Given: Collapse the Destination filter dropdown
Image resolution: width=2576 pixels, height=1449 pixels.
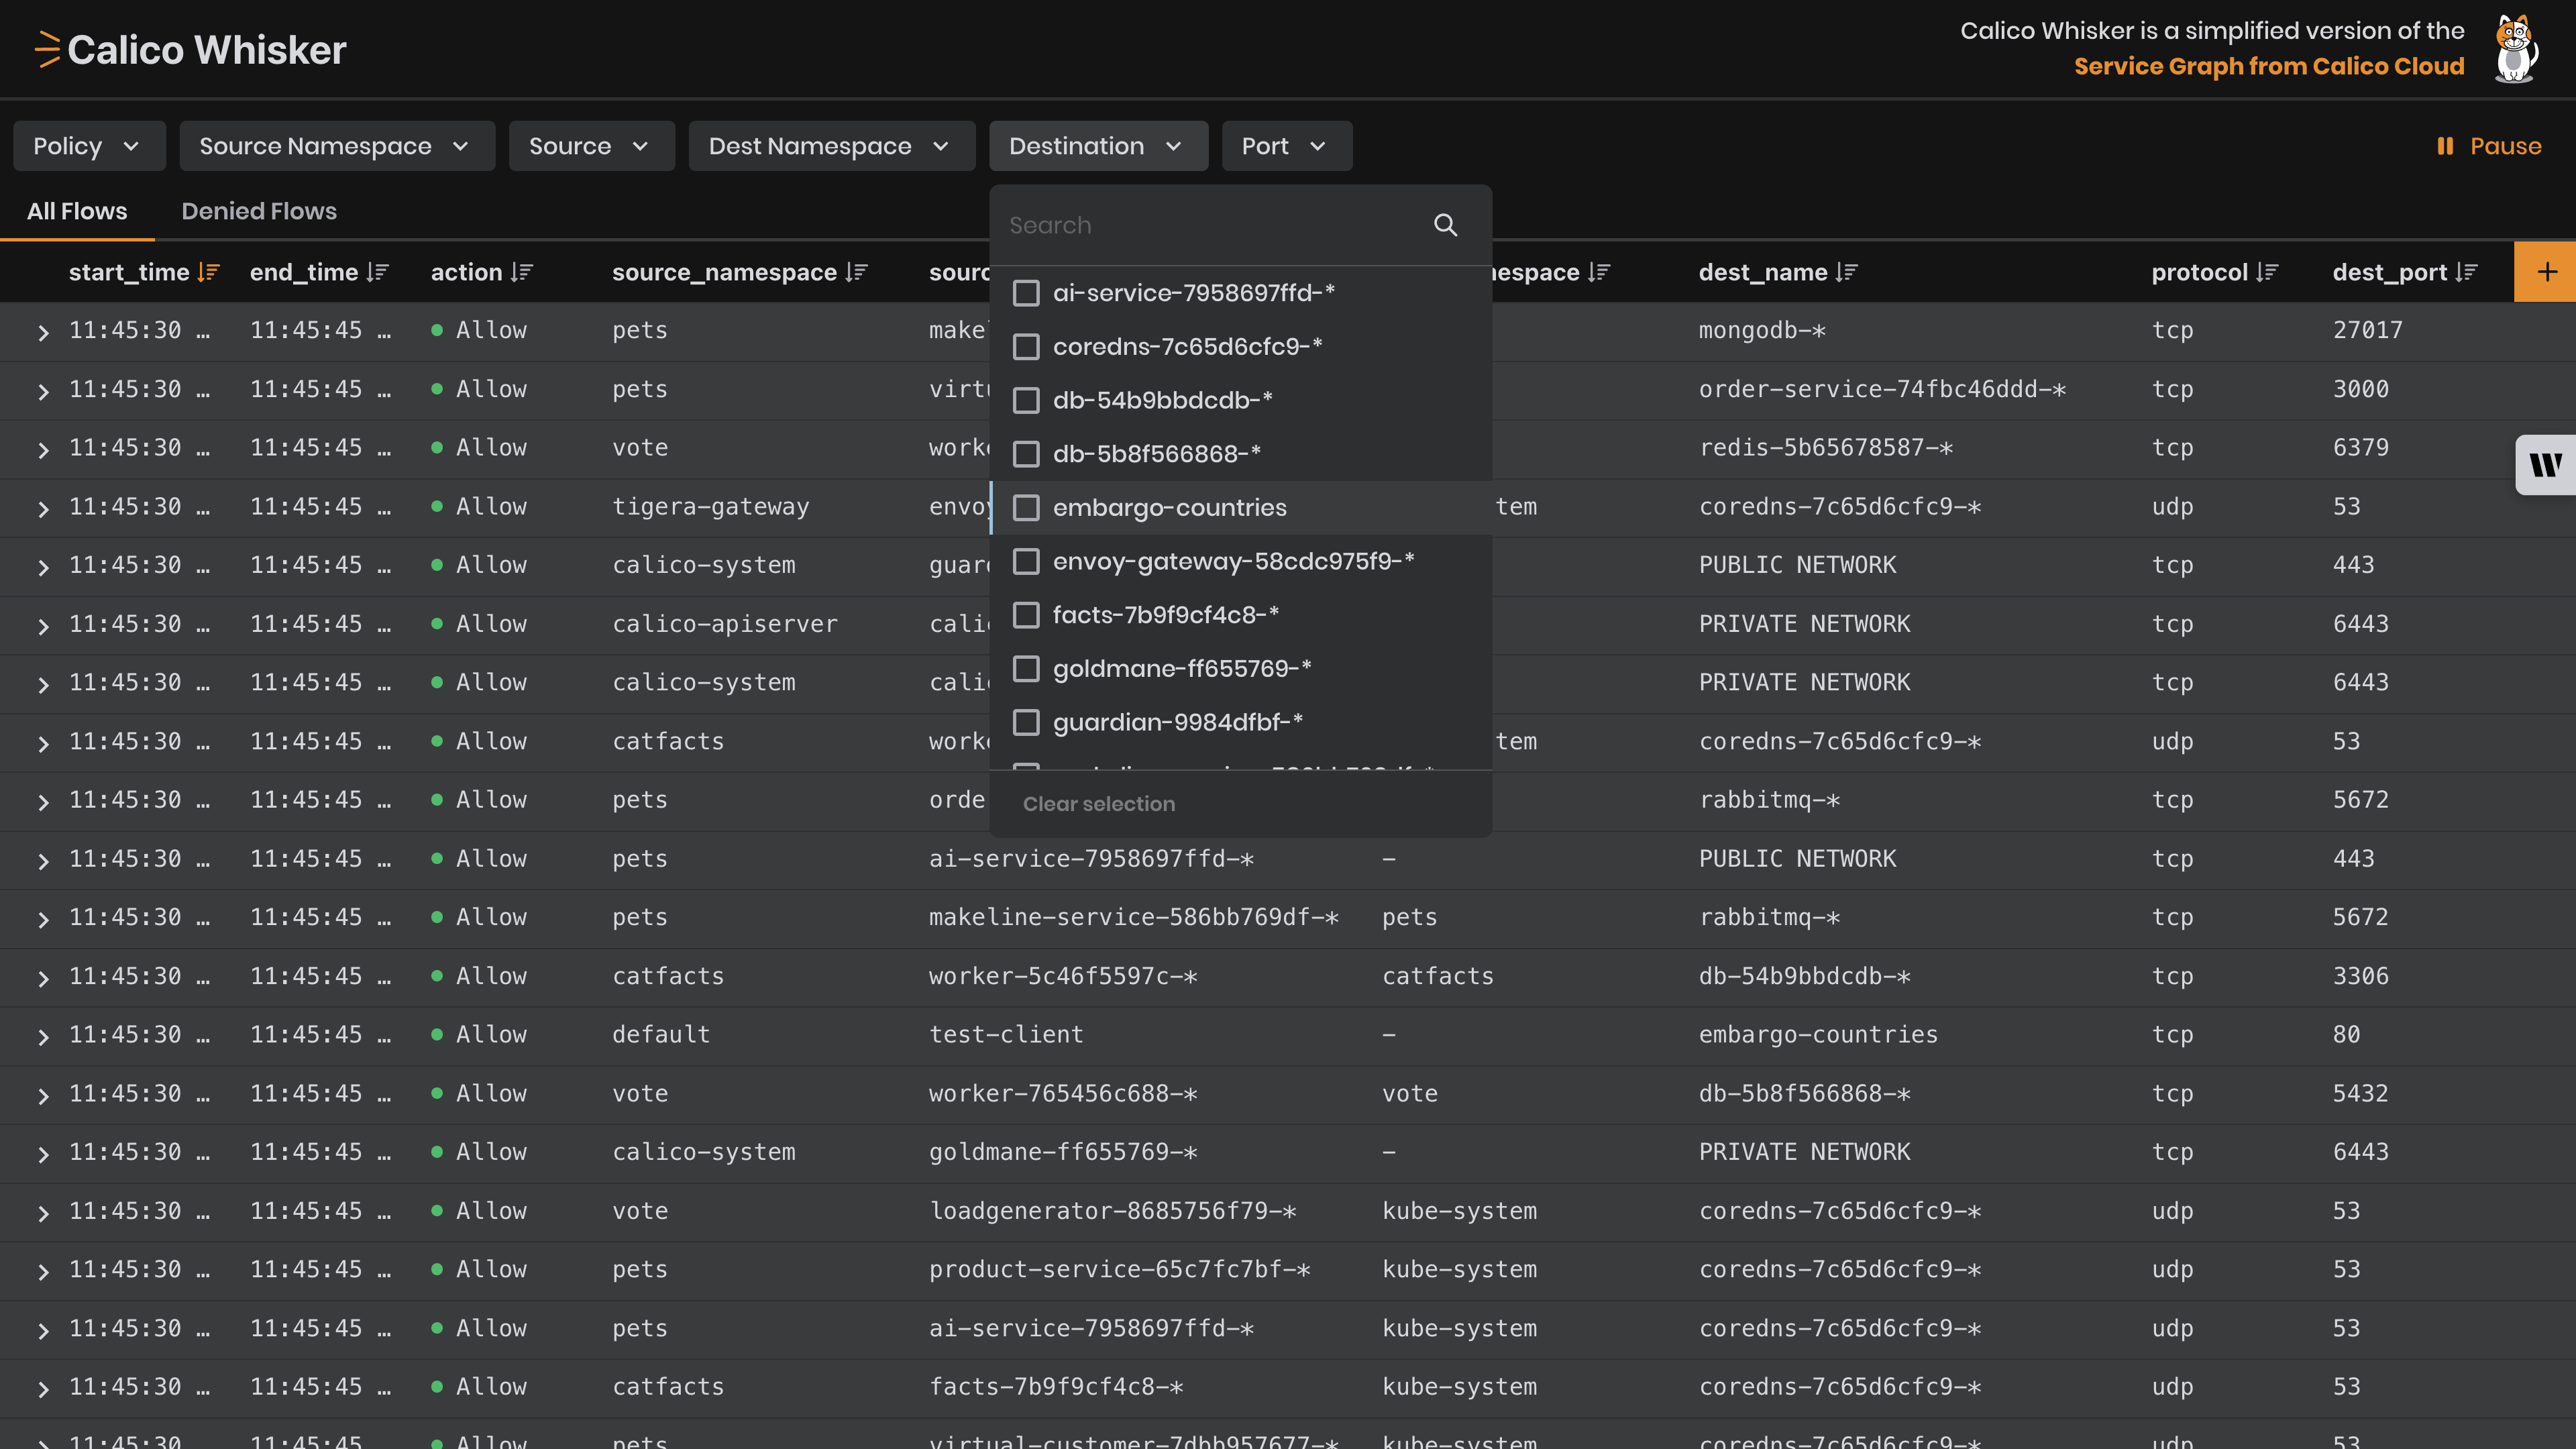Looking at the screenshot, I should click(1098, 146).
